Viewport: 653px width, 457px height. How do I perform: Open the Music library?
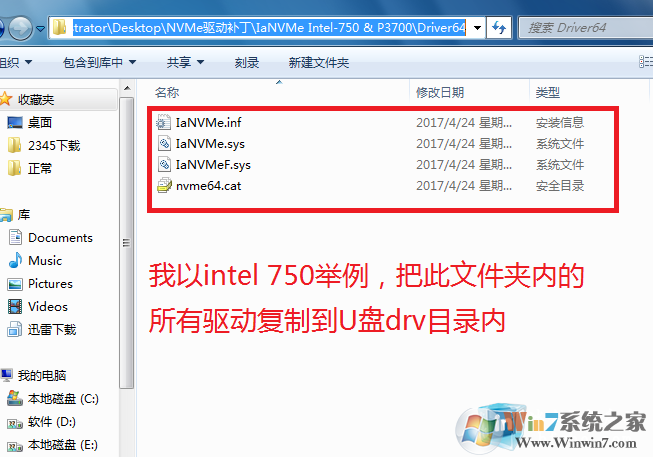[45, 260]
